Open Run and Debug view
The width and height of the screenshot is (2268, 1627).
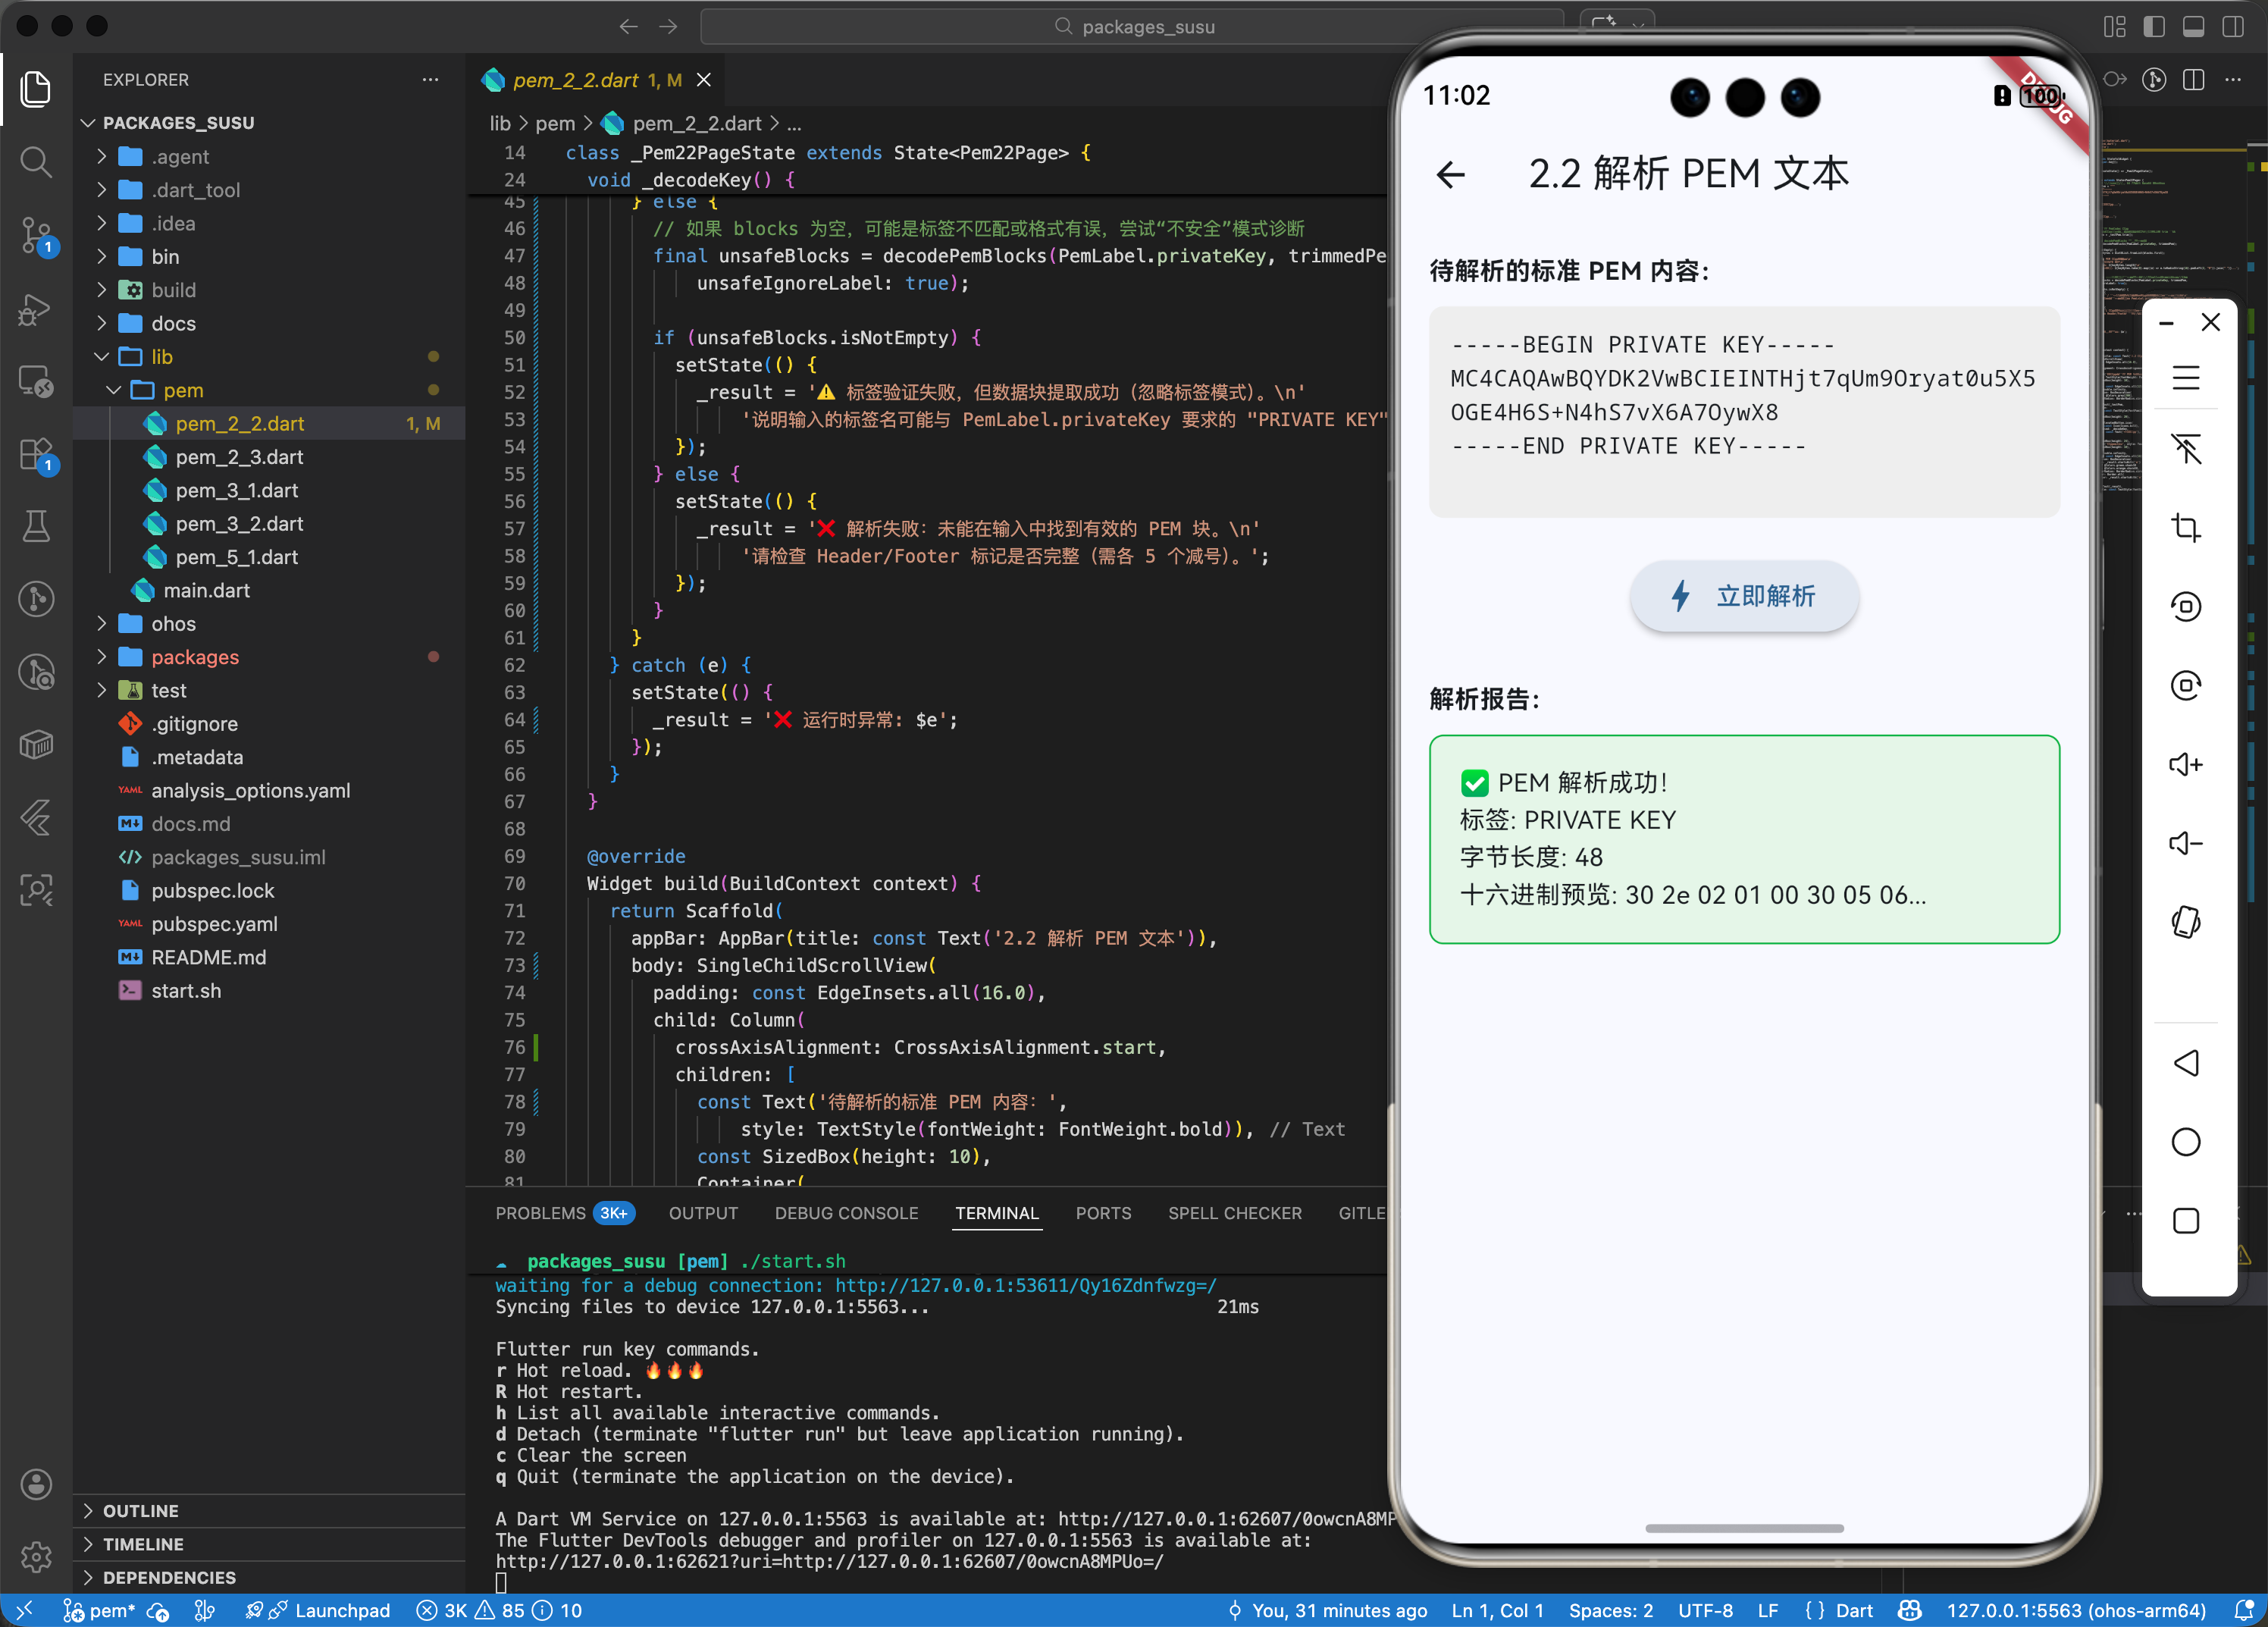tap(36, 309)
